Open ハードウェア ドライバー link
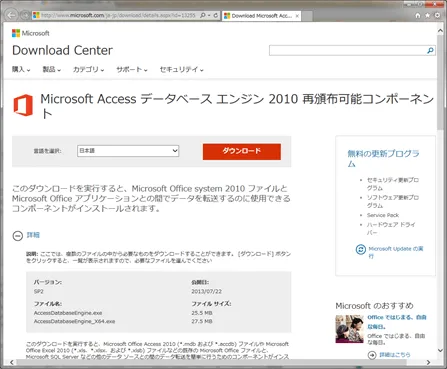447x369 pixels. pos(391,228)
